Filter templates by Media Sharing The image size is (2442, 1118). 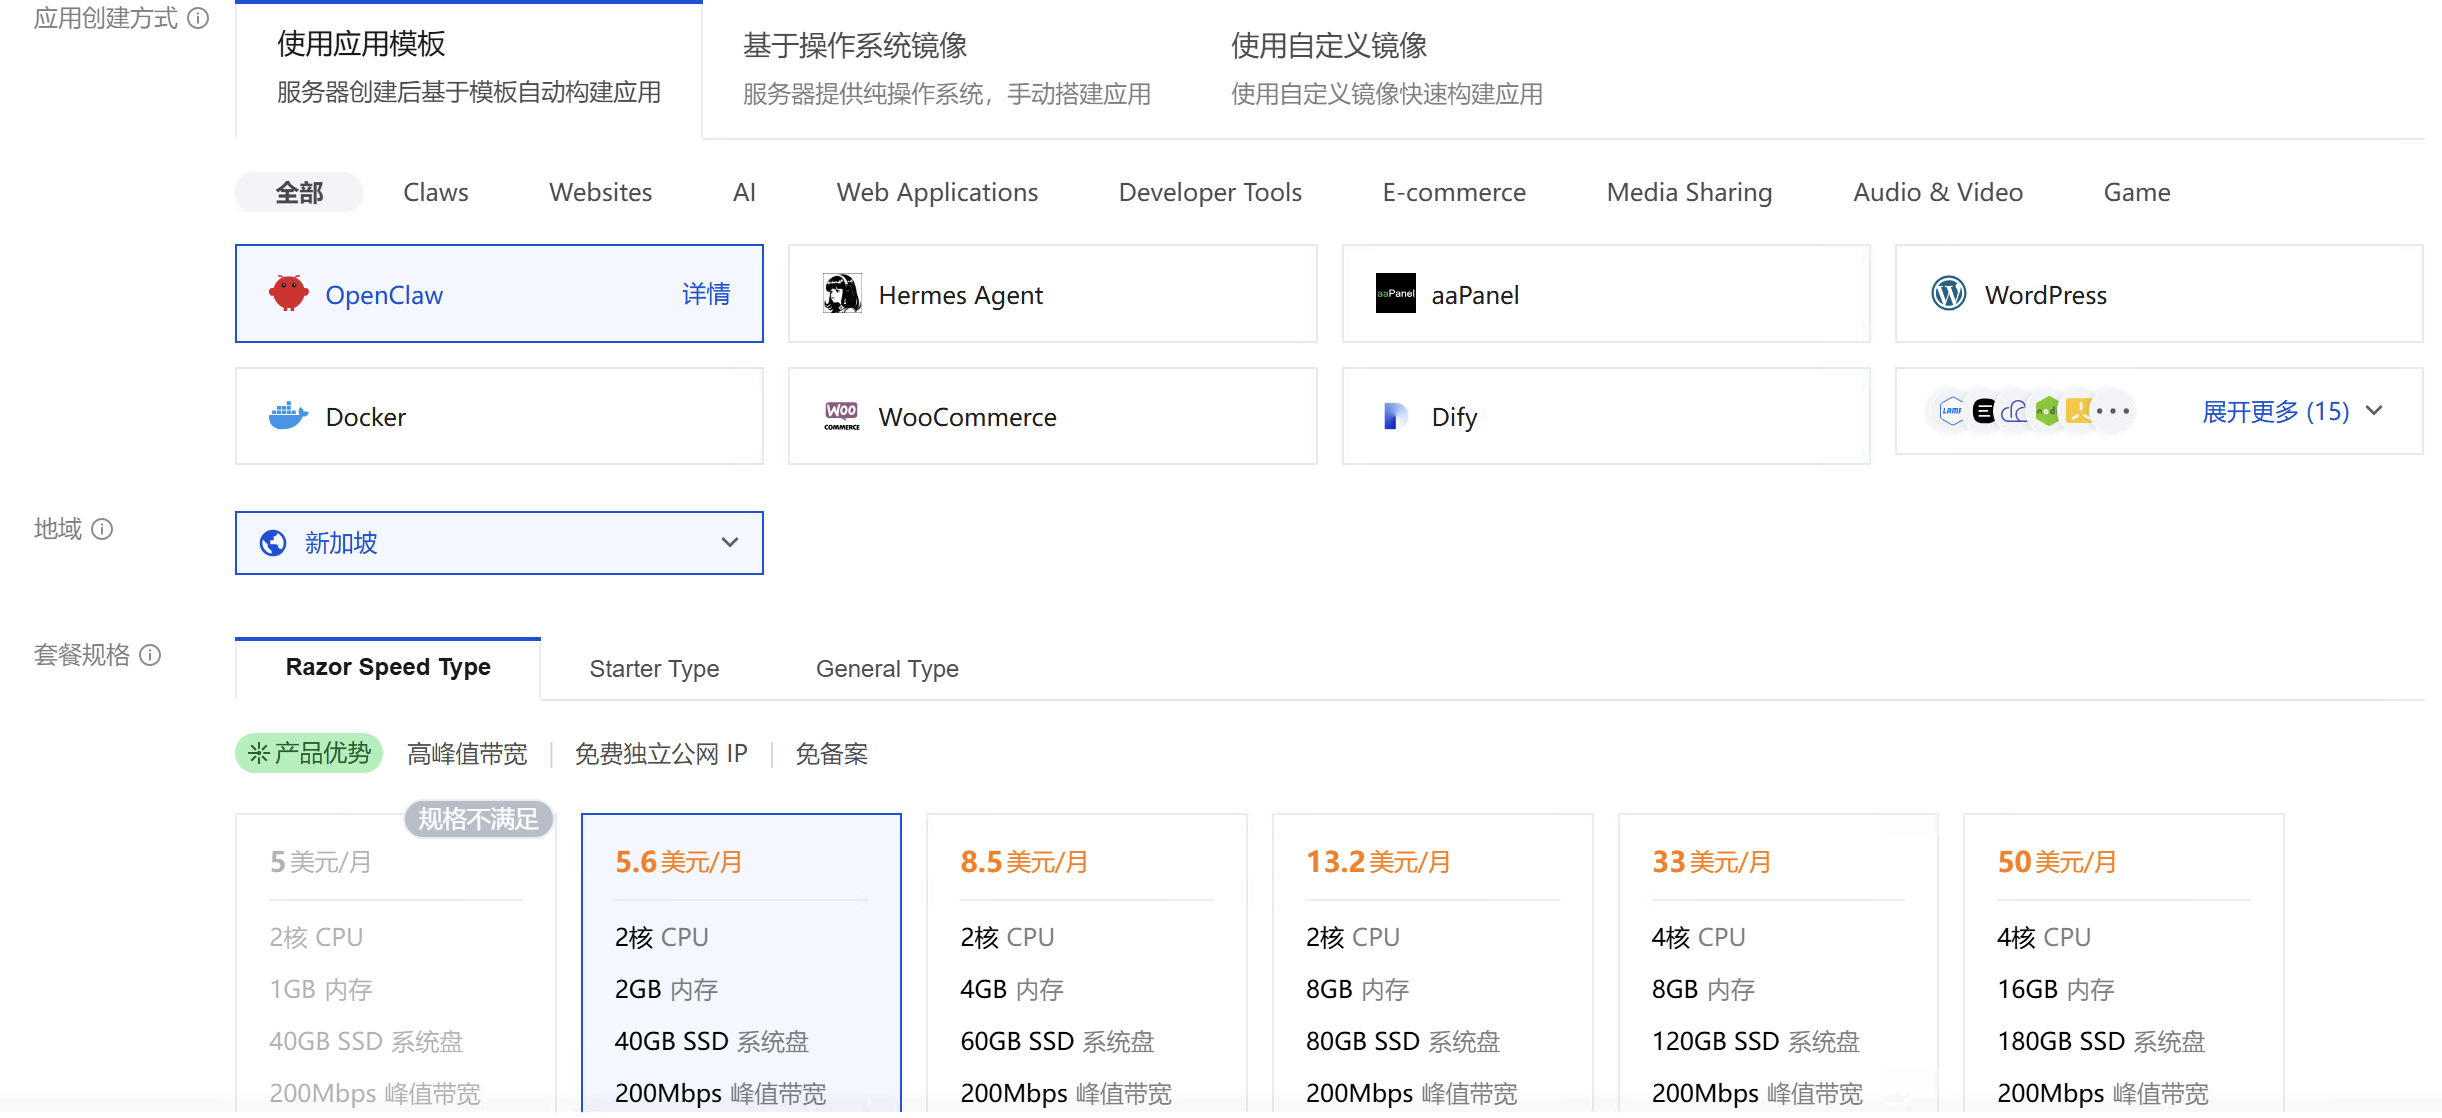1689,192
